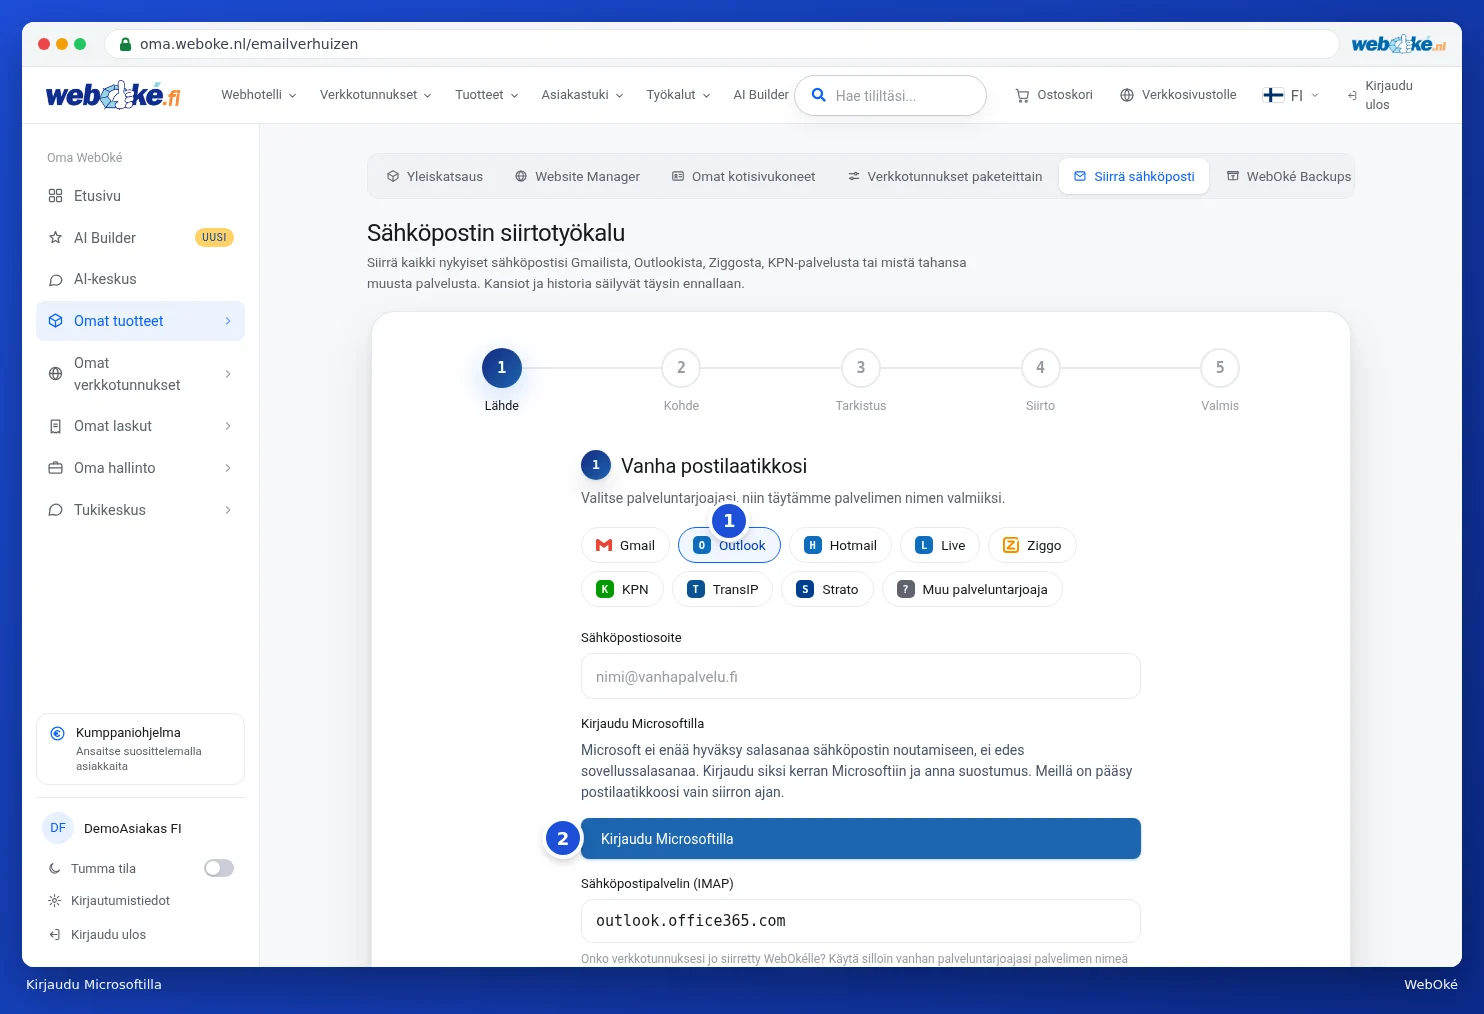This screenshot has height=1014, width=1484.
Task: Open AI-keskus in sidebar
Action: point(140,279)
